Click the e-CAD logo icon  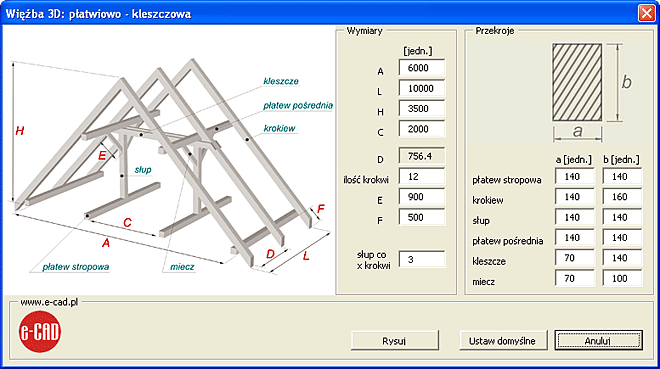click(40, 332)
